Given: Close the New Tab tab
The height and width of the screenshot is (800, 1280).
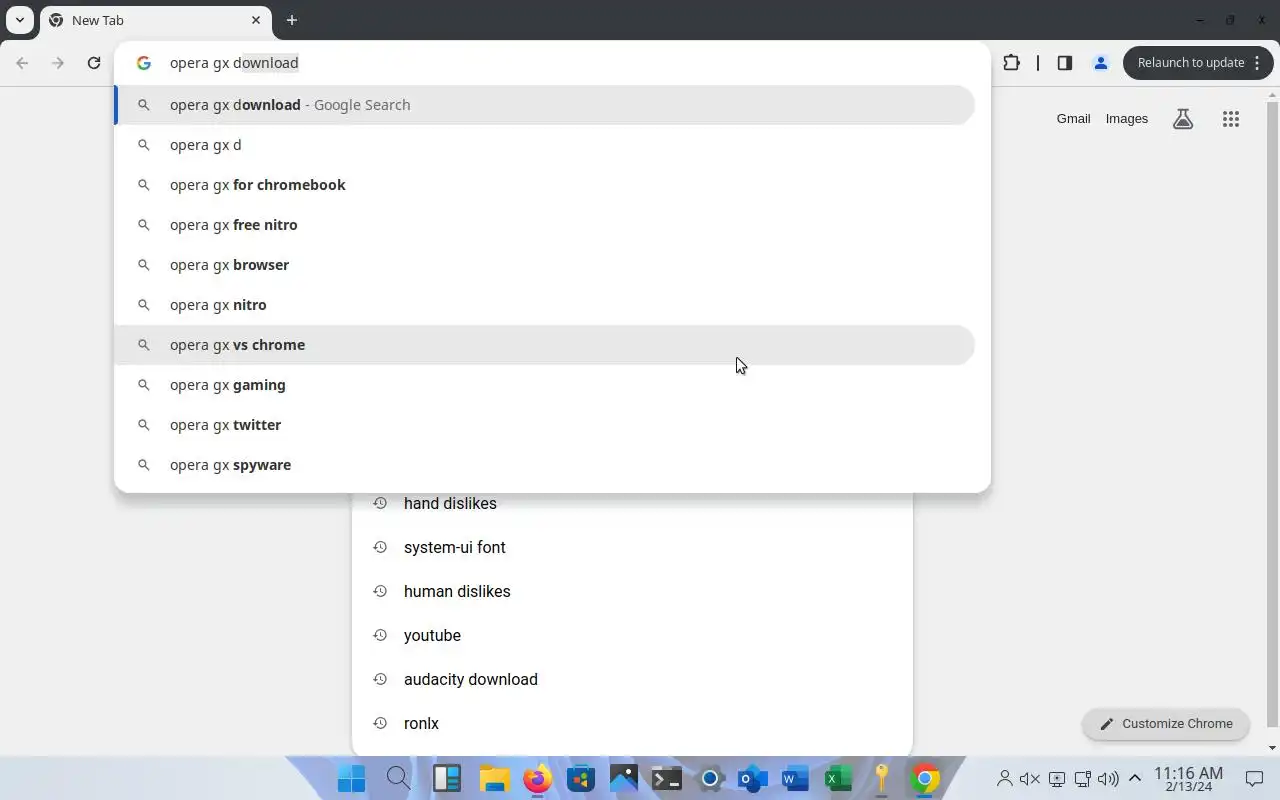Looking at the screenshot, I should pyautogui.click(x=256, y=20).
